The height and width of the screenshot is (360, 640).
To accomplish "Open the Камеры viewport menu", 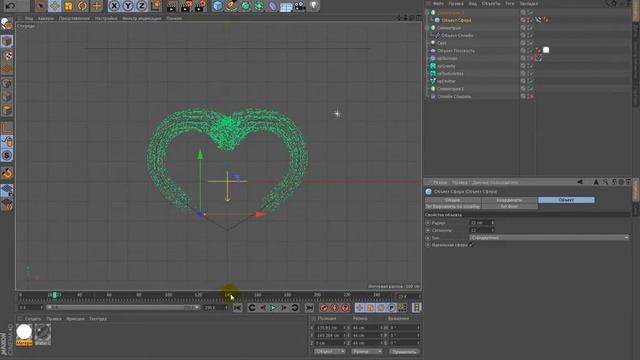I will click(x=46, y=18).
